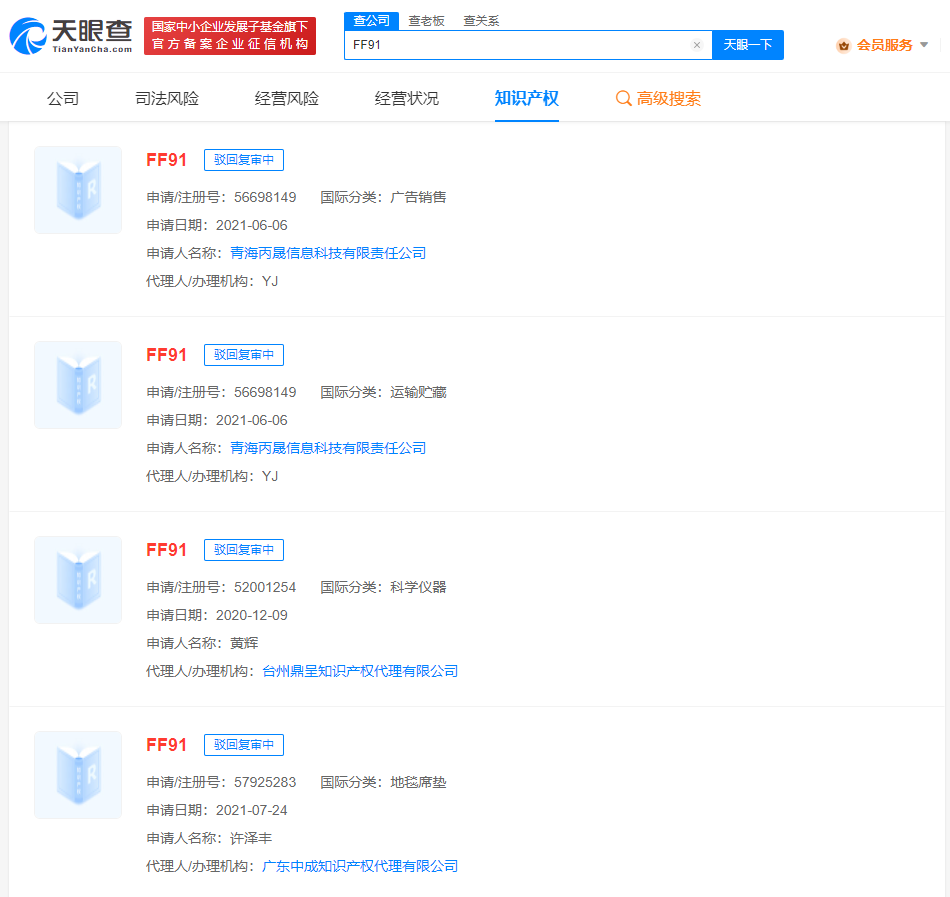950x897 pixels.
Task: Open the 运输贮藏 FF91 trademark image
Action: [x=78, y=385]
